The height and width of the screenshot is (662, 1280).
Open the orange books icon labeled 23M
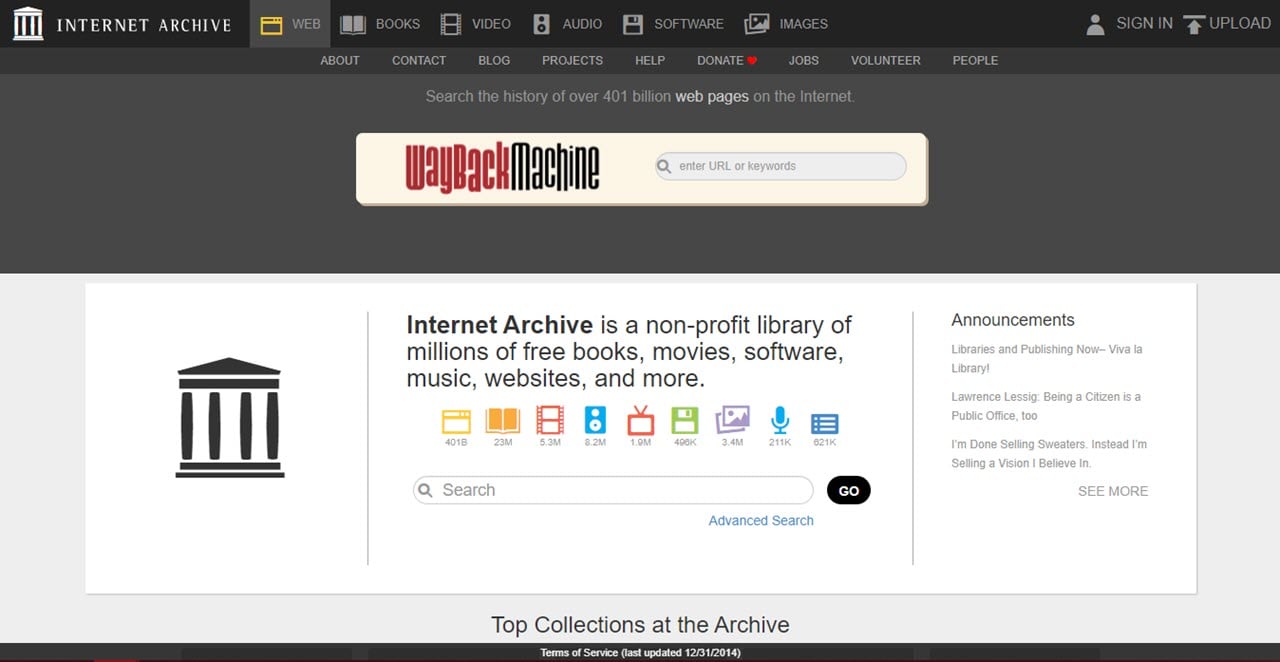point(503,420)
